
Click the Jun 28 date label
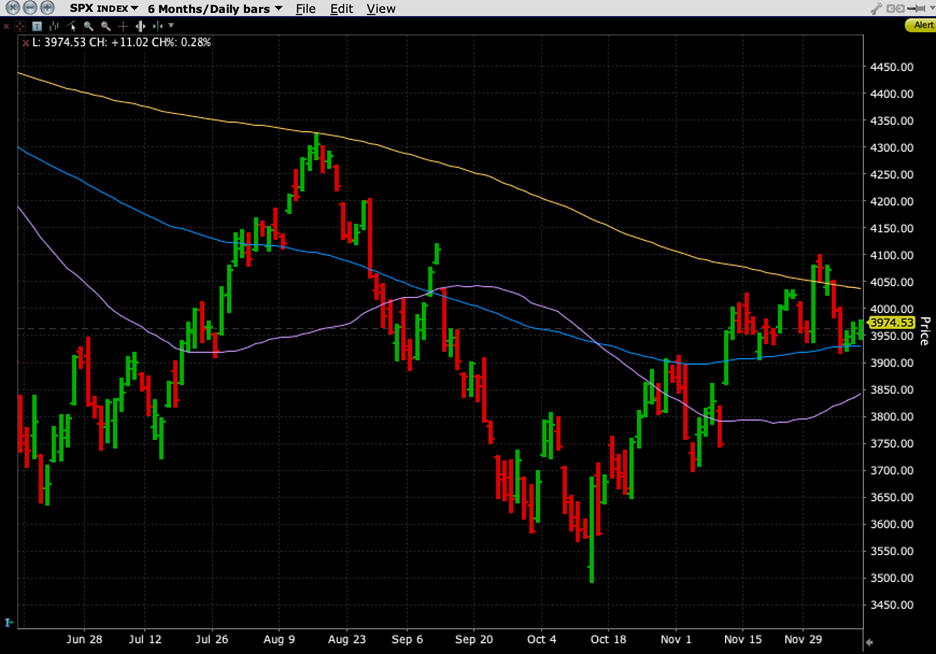[84, 640]
